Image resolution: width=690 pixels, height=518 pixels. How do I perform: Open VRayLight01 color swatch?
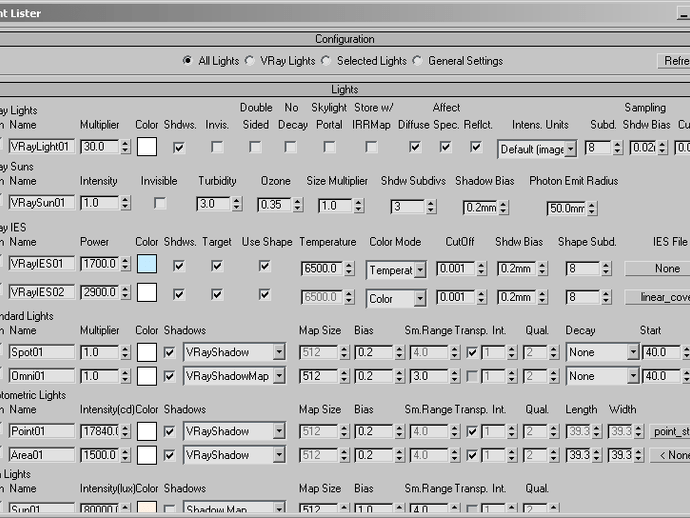tap(147, 147)
